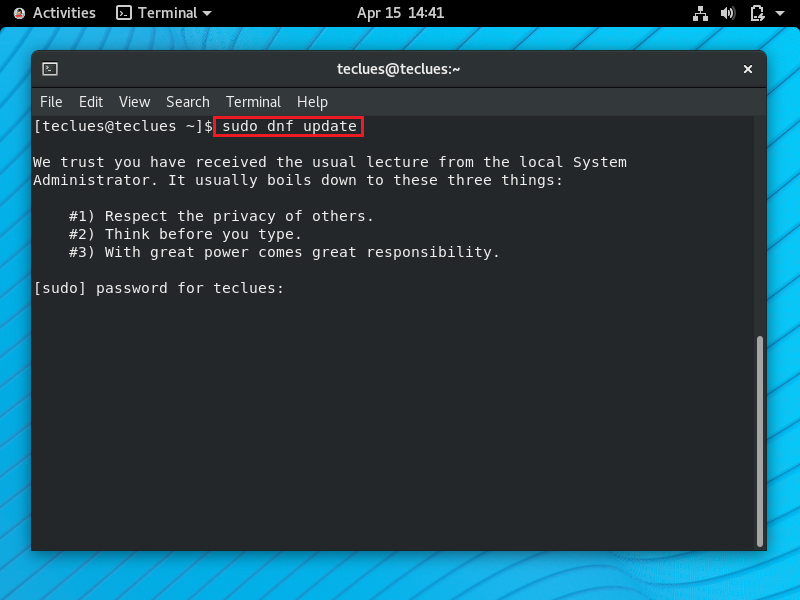Open the calendar by clicking Apr 15 14:41

coord(400,13)
